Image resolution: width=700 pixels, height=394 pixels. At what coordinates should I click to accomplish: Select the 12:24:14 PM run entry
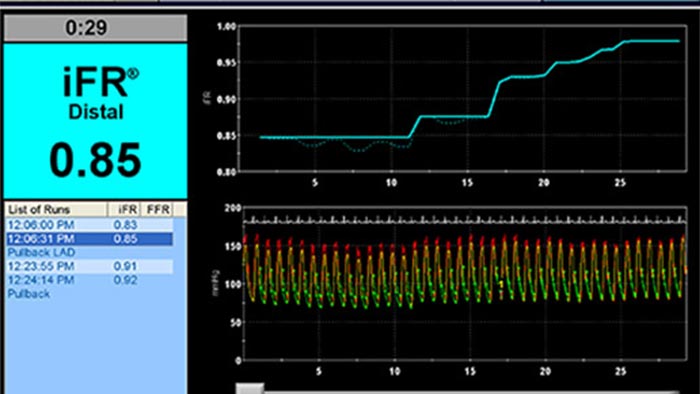click(89, 280)
